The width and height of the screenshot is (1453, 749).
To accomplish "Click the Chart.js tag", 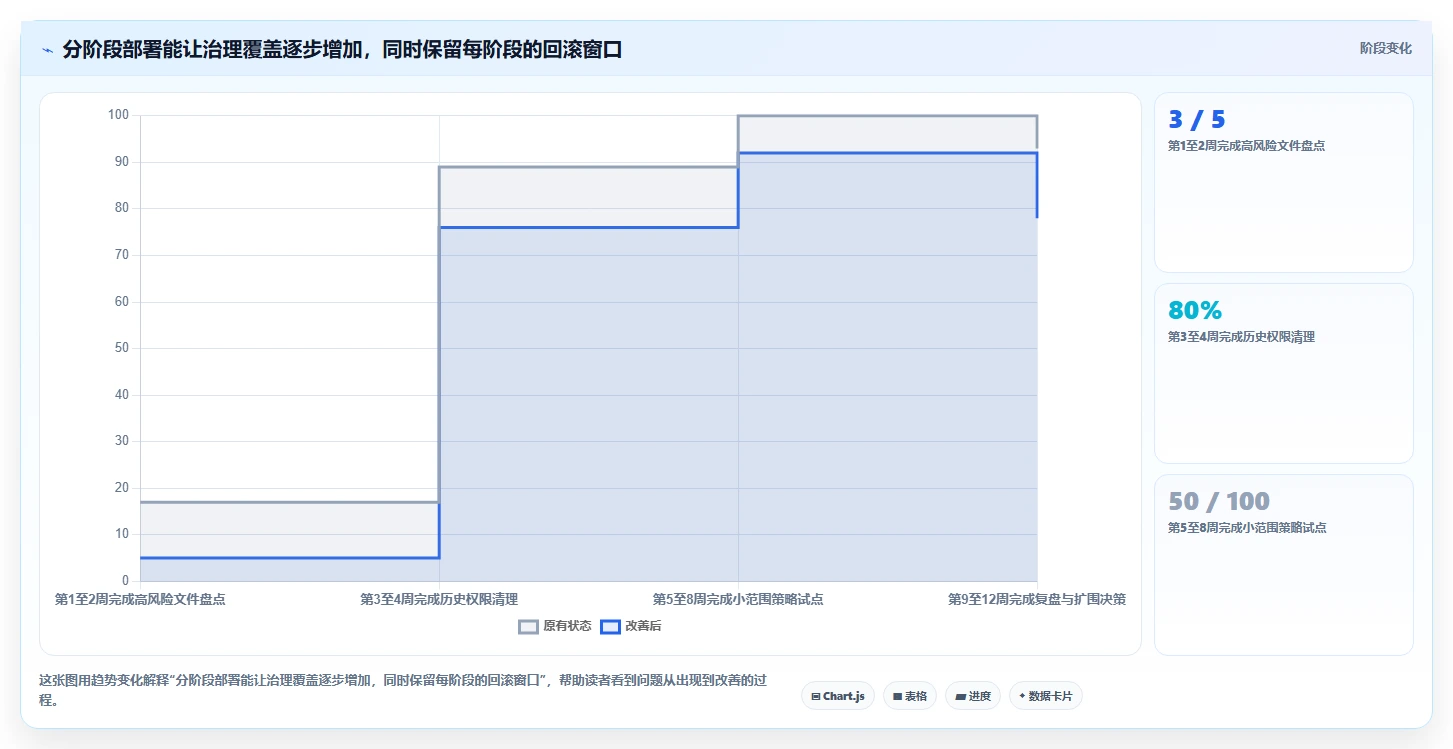I will coord(838,696).
